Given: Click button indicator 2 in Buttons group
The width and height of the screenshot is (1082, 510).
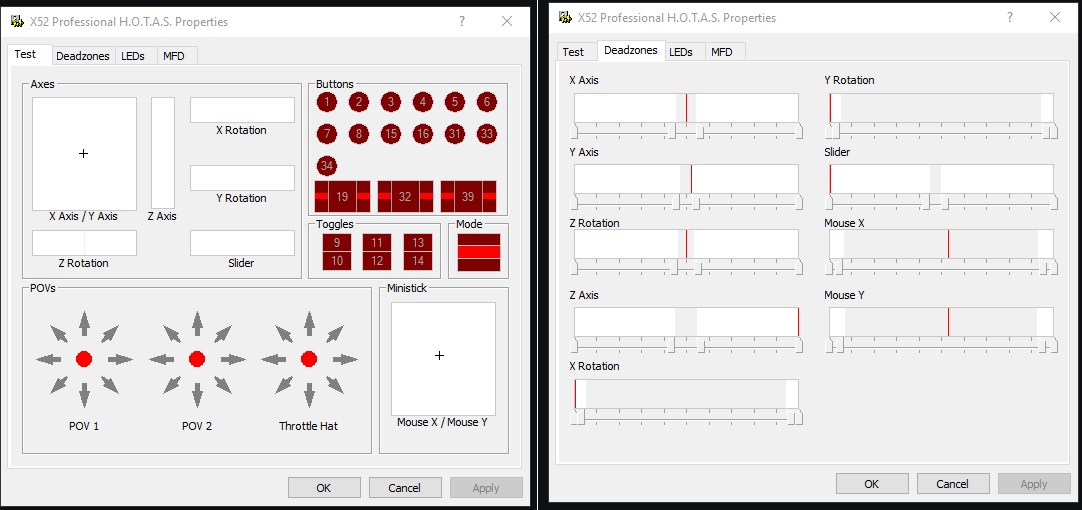Looking at the screenshot, I should coord(359,102).
